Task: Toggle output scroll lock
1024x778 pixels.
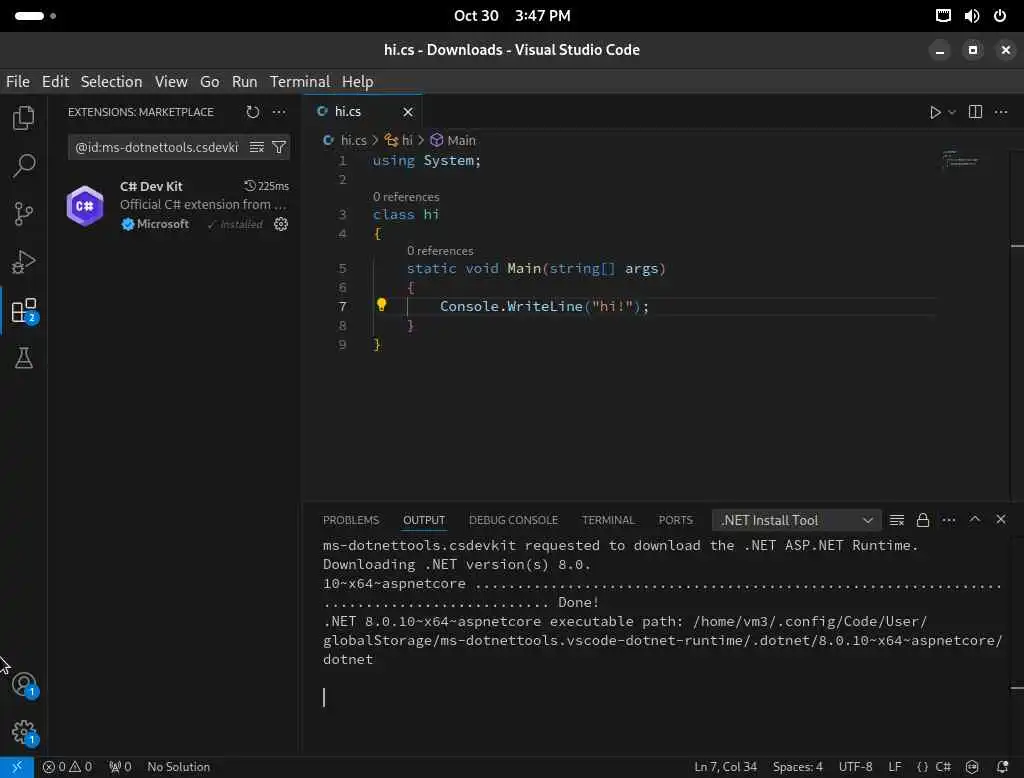Action: (x=923, y=520)
